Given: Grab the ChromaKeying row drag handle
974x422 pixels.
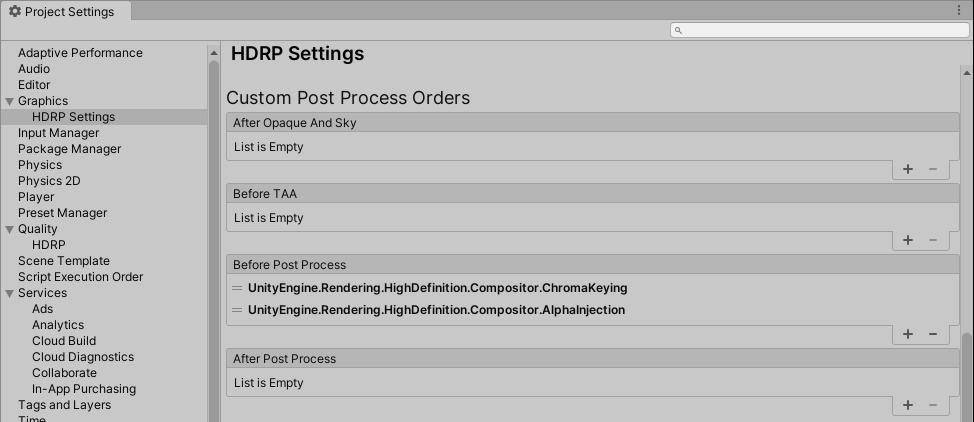Looking at the screenshot, I should (x=237, y=288).
